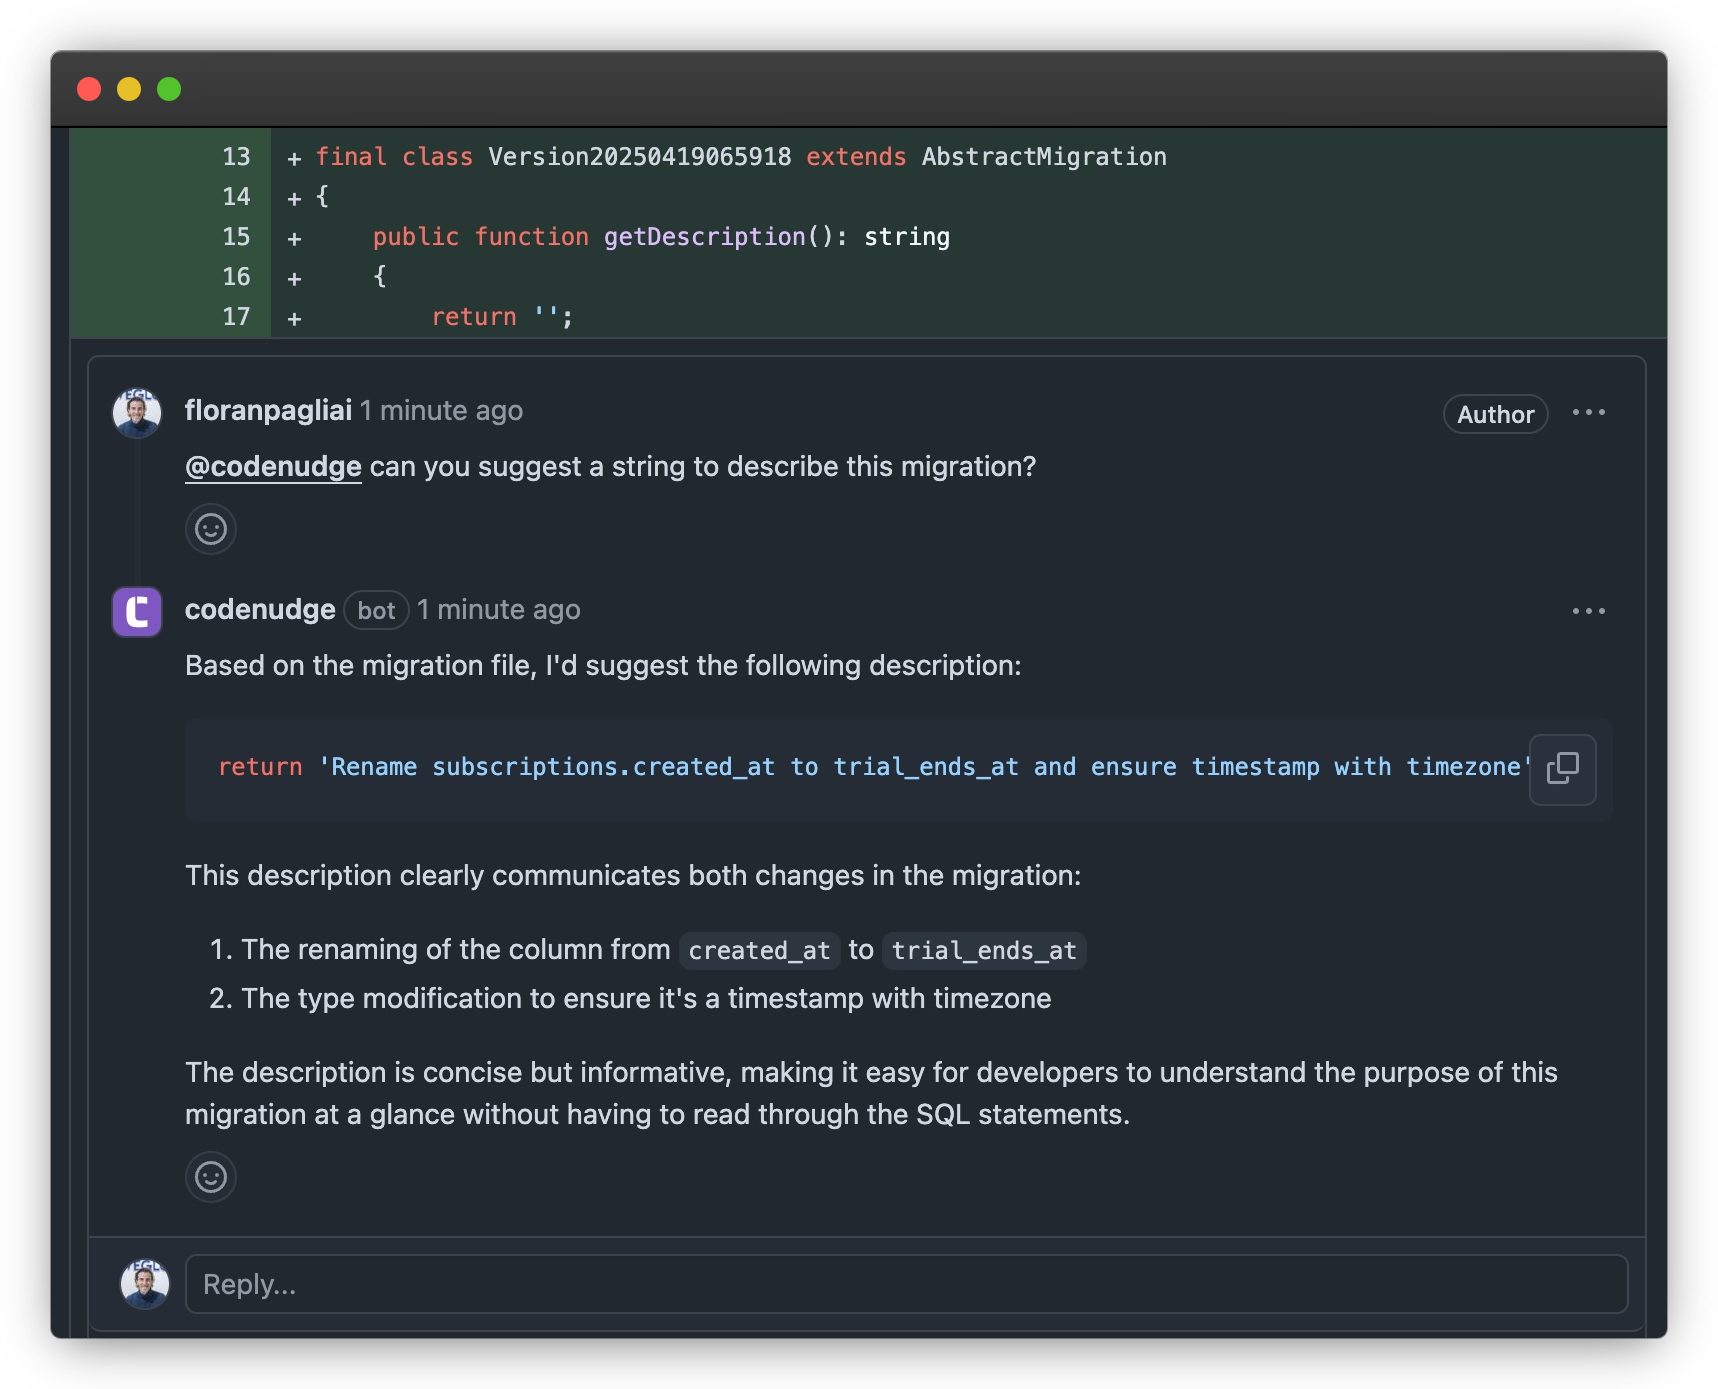Click list item about timestamp with timezone
The height and width of the screenshot is (1389, 1718).
pos(645,998)
